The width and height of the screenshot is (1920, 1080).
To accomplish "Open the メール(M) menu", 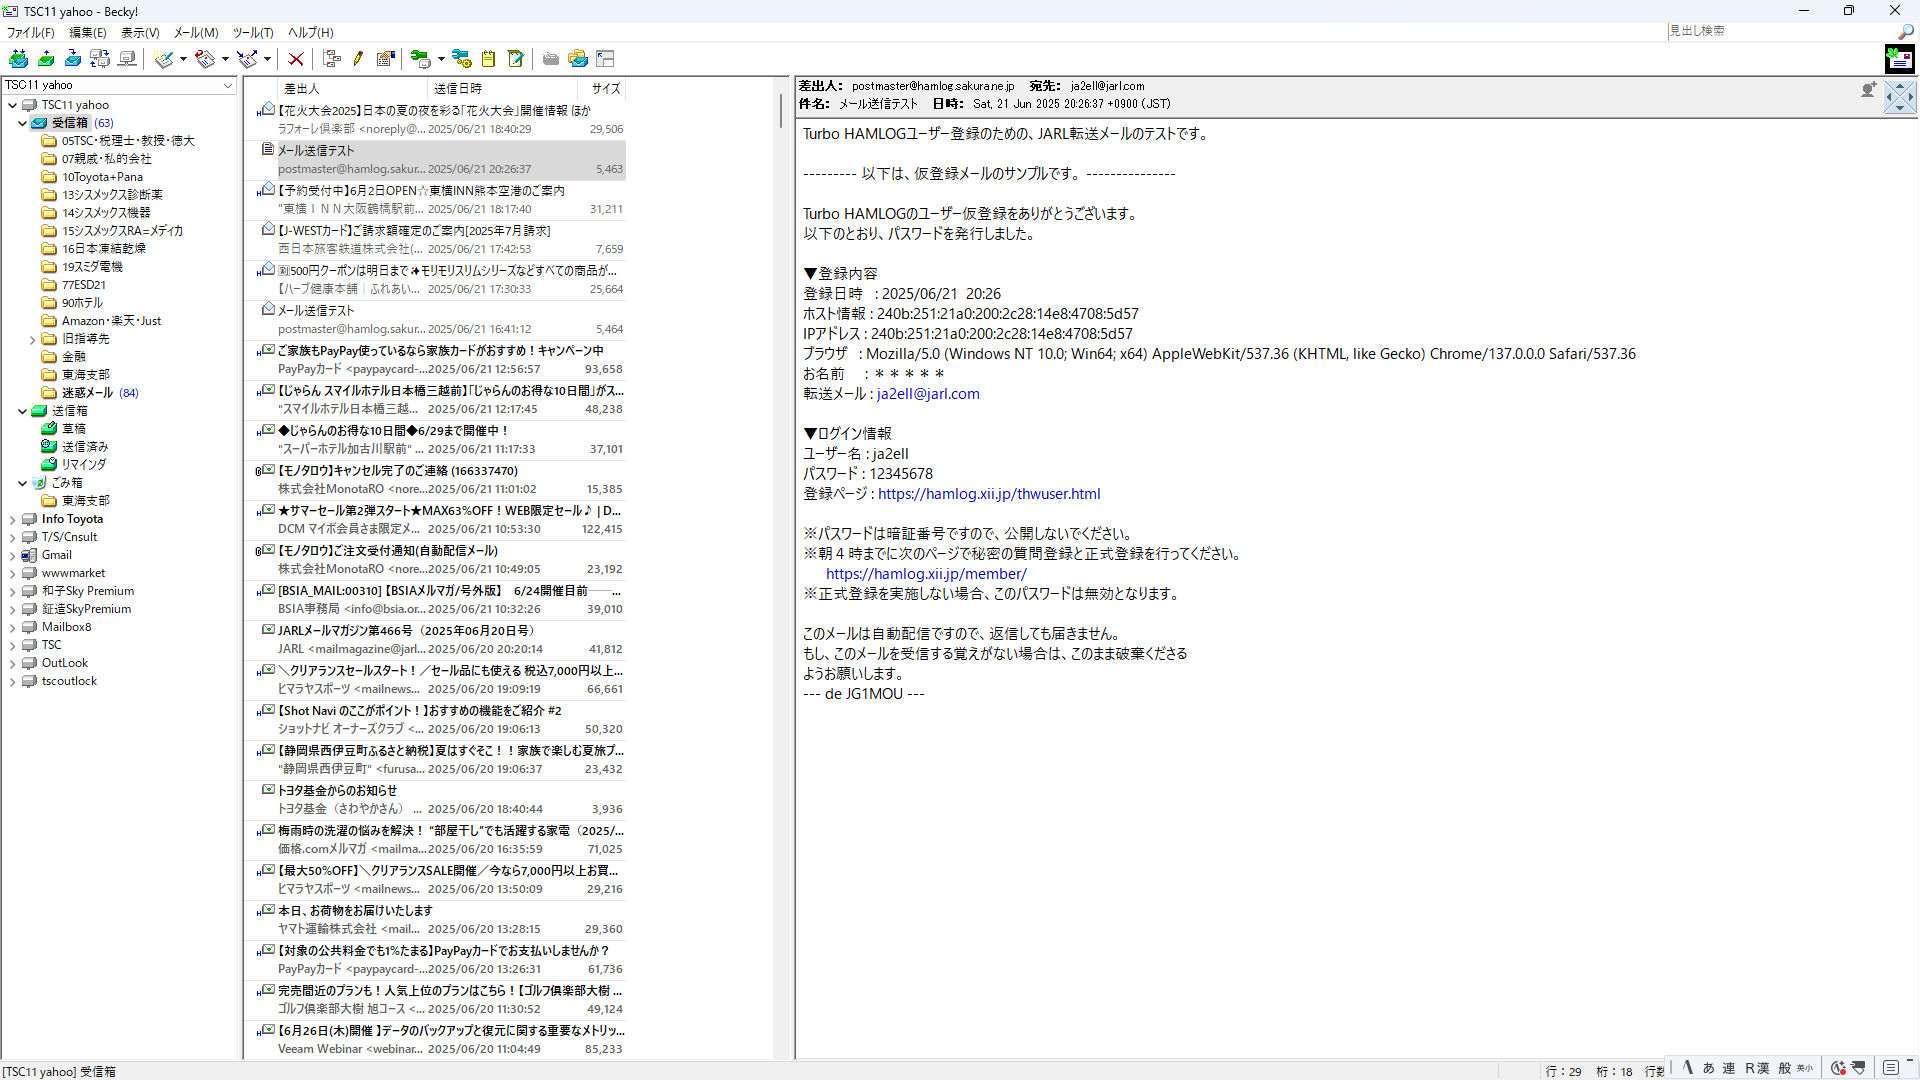I will 195,33.
